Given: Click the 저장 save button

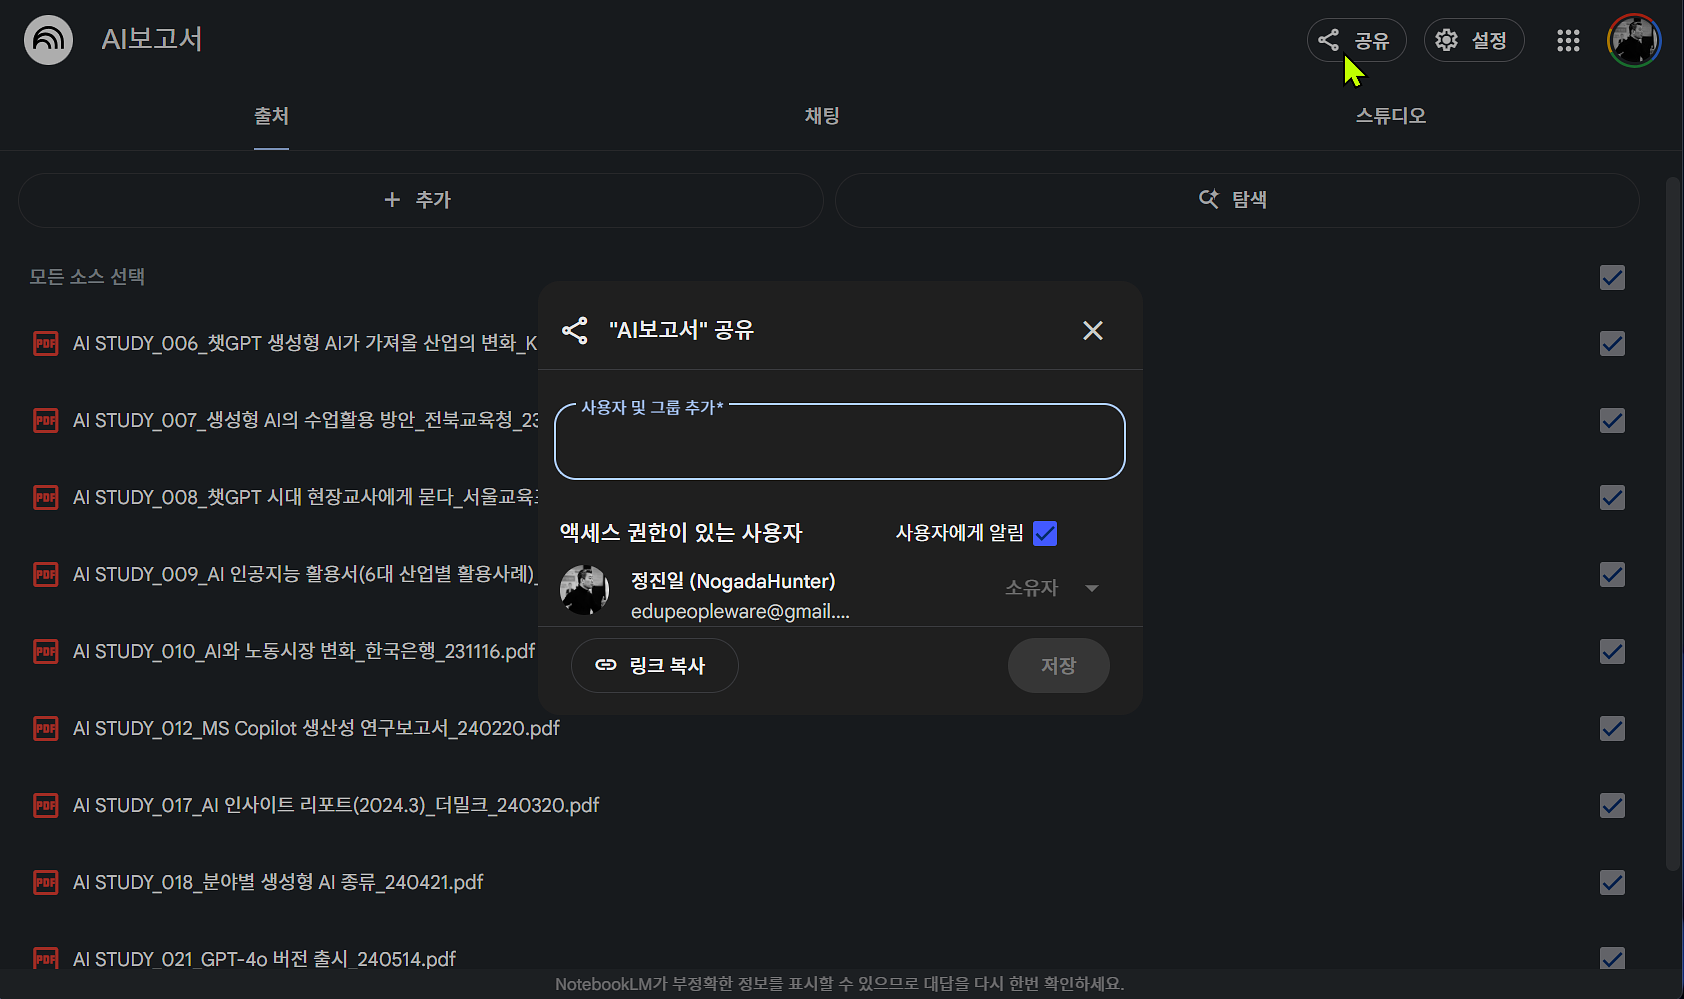Looking at the screenshot, I should click(x=1058, y=665).
